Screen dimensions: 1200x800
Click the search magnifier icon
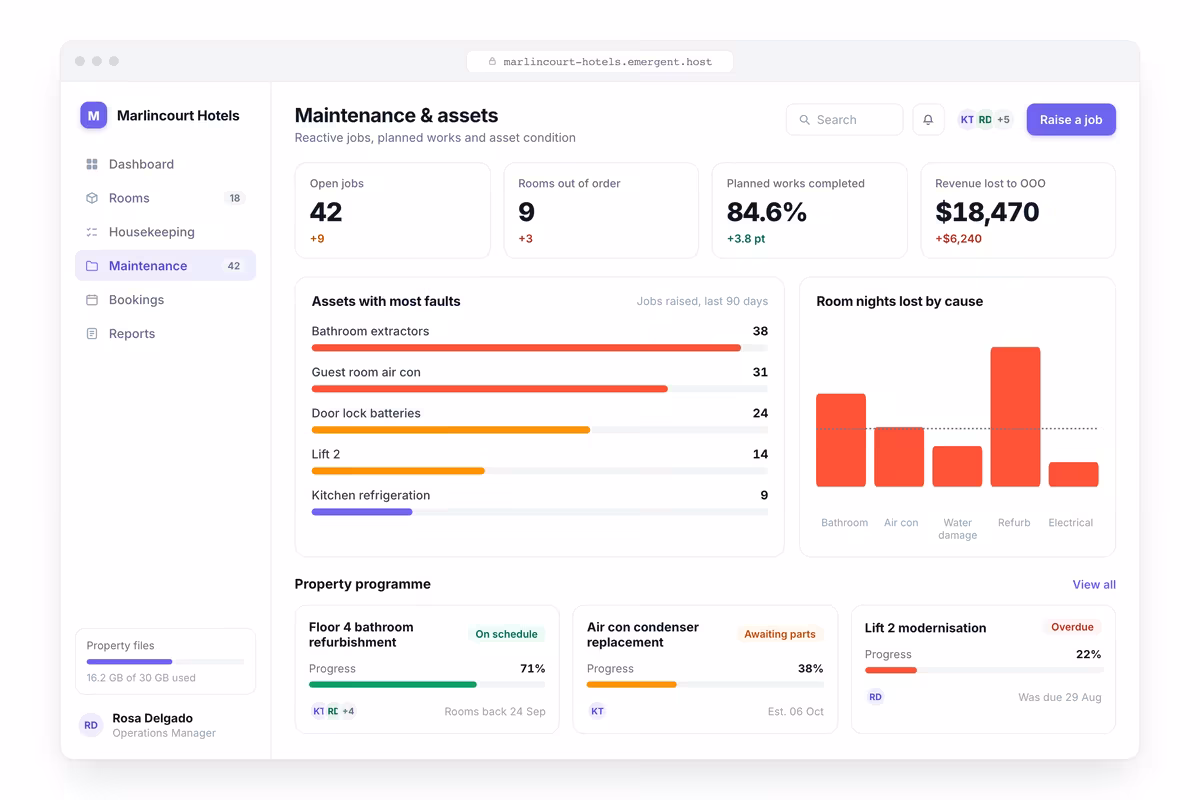804,120
